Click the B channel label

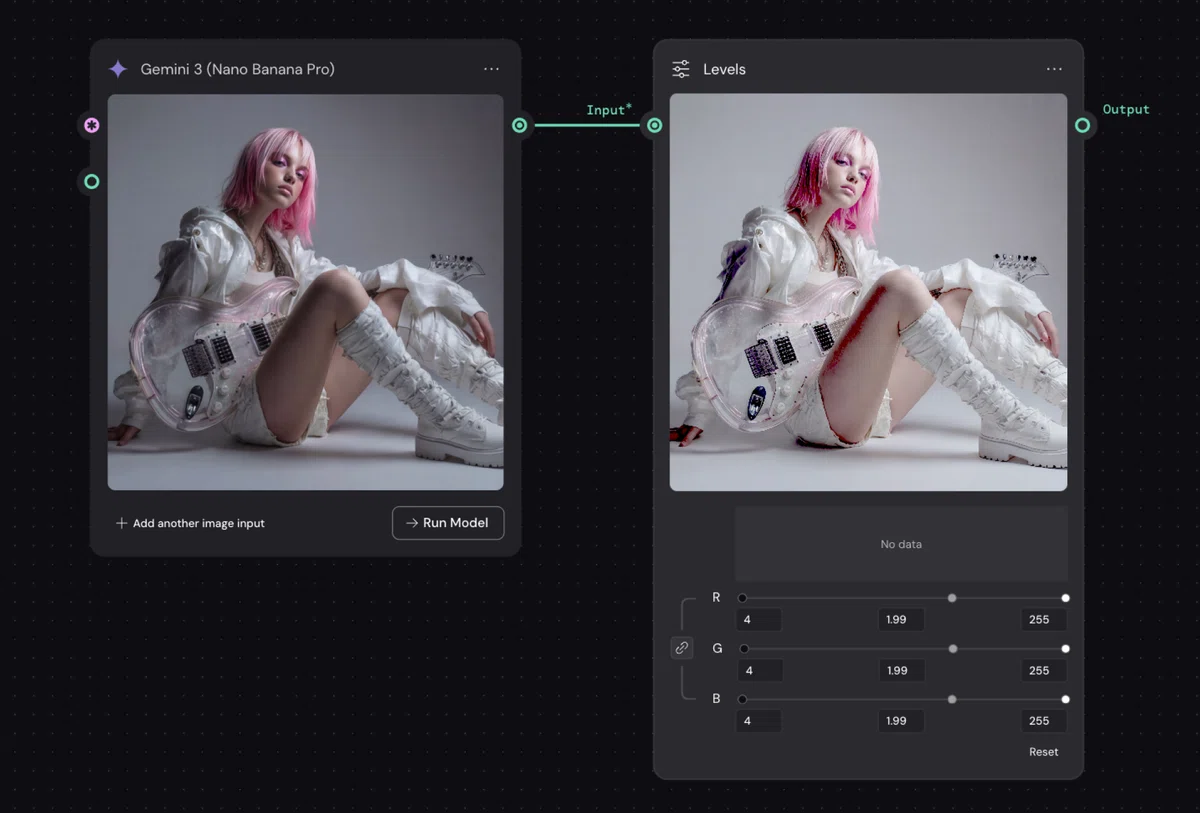(x=716, y=699)
